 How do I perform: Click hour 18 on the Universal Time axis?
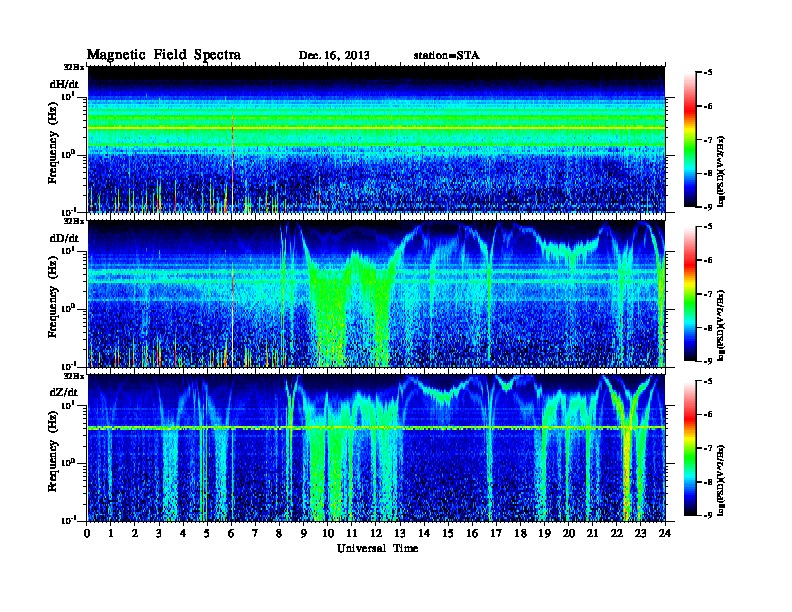click(520, 533)
